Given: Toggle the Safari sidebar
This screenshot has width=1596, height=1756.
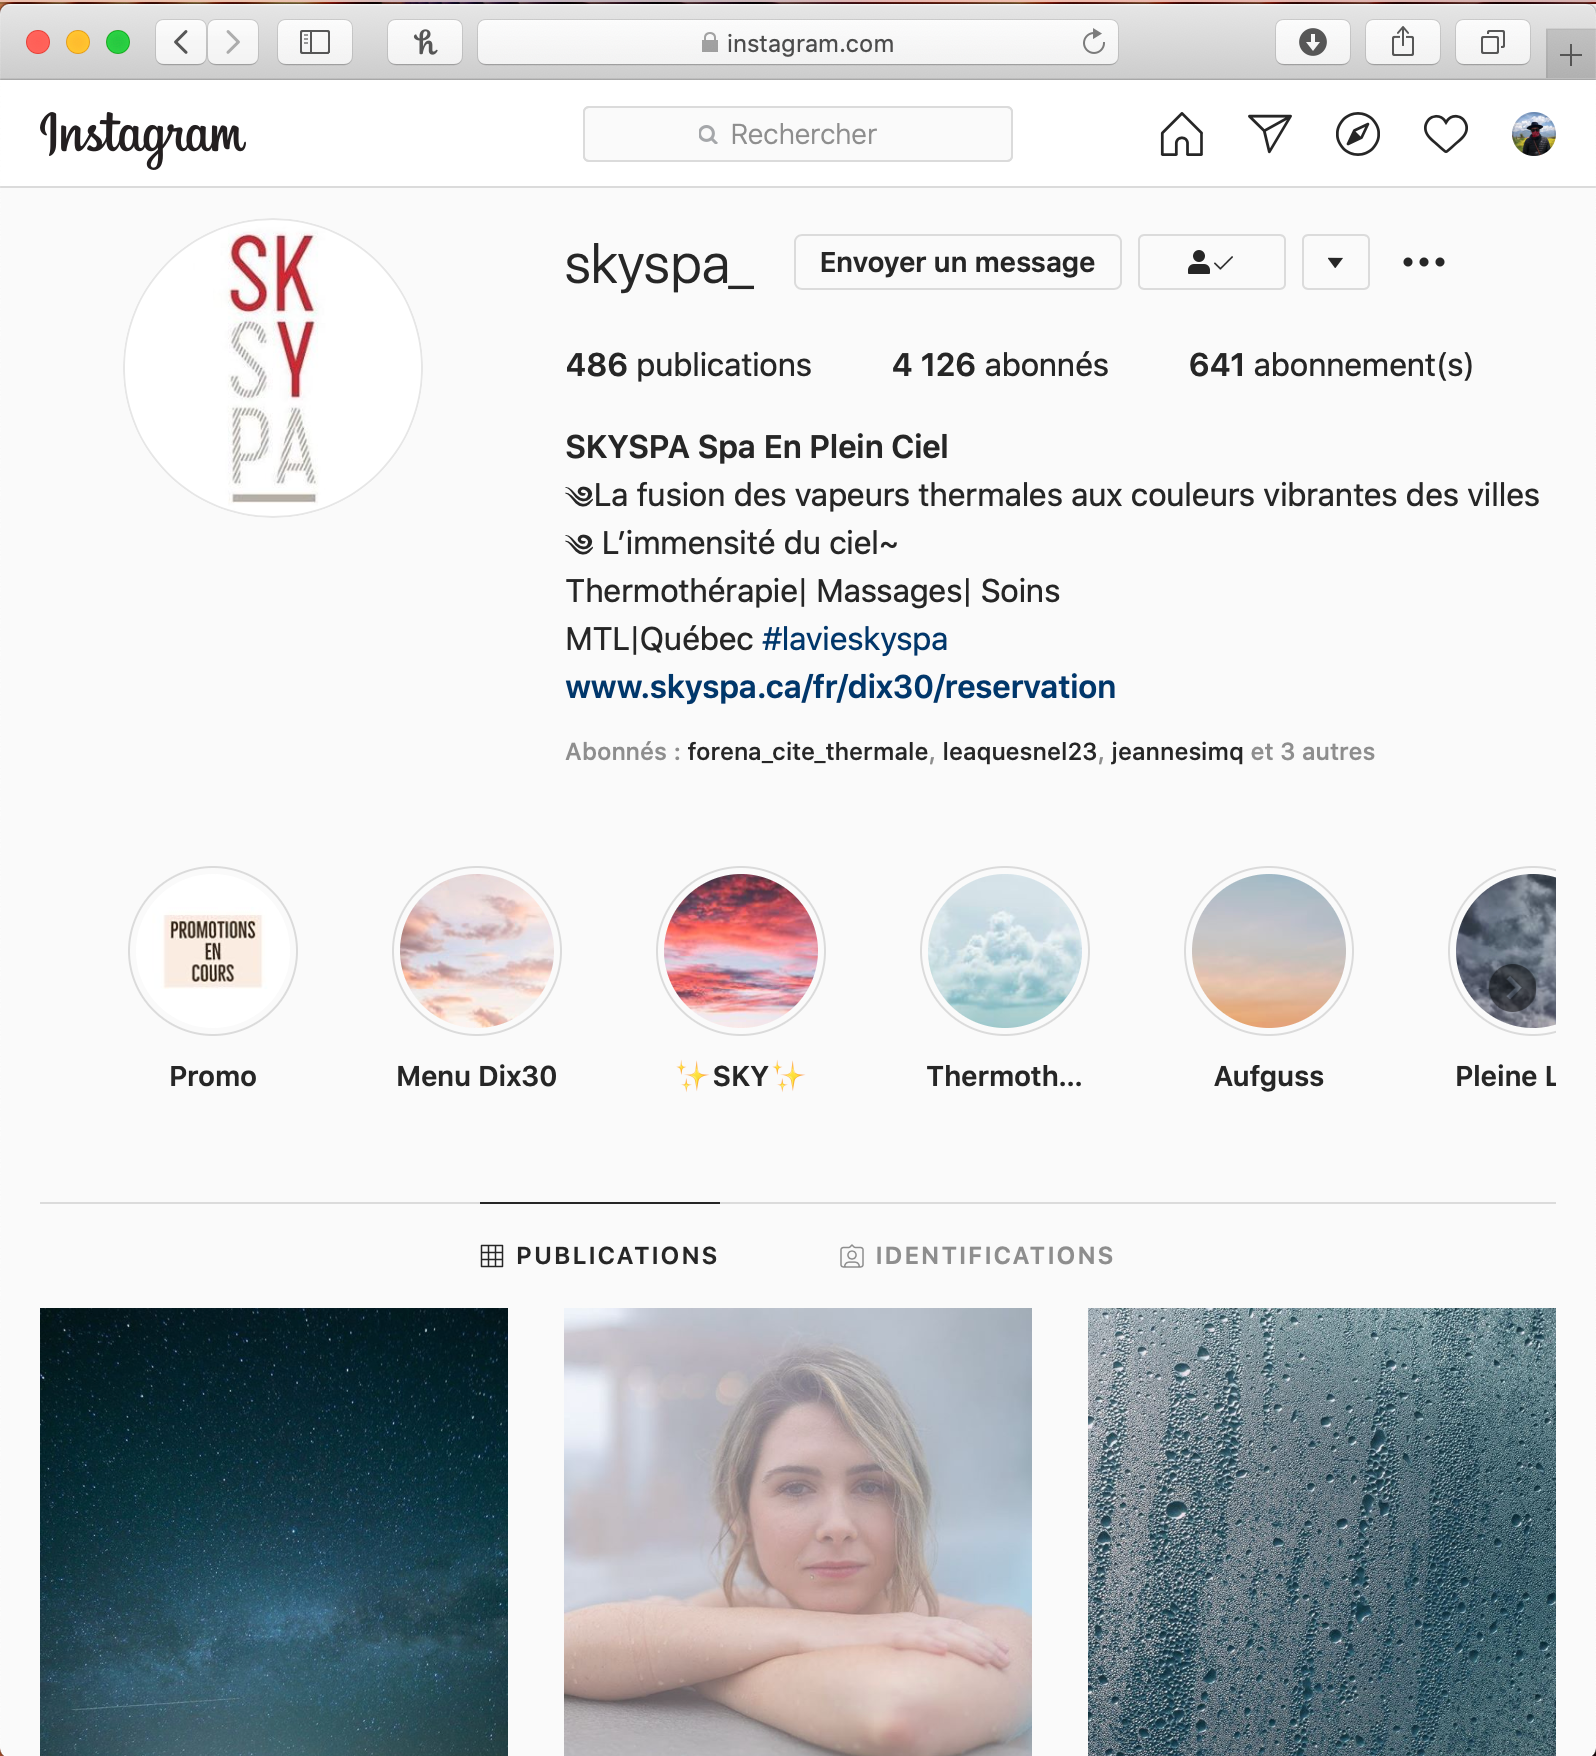Looking at the screenshot, I should pos(314,42).
